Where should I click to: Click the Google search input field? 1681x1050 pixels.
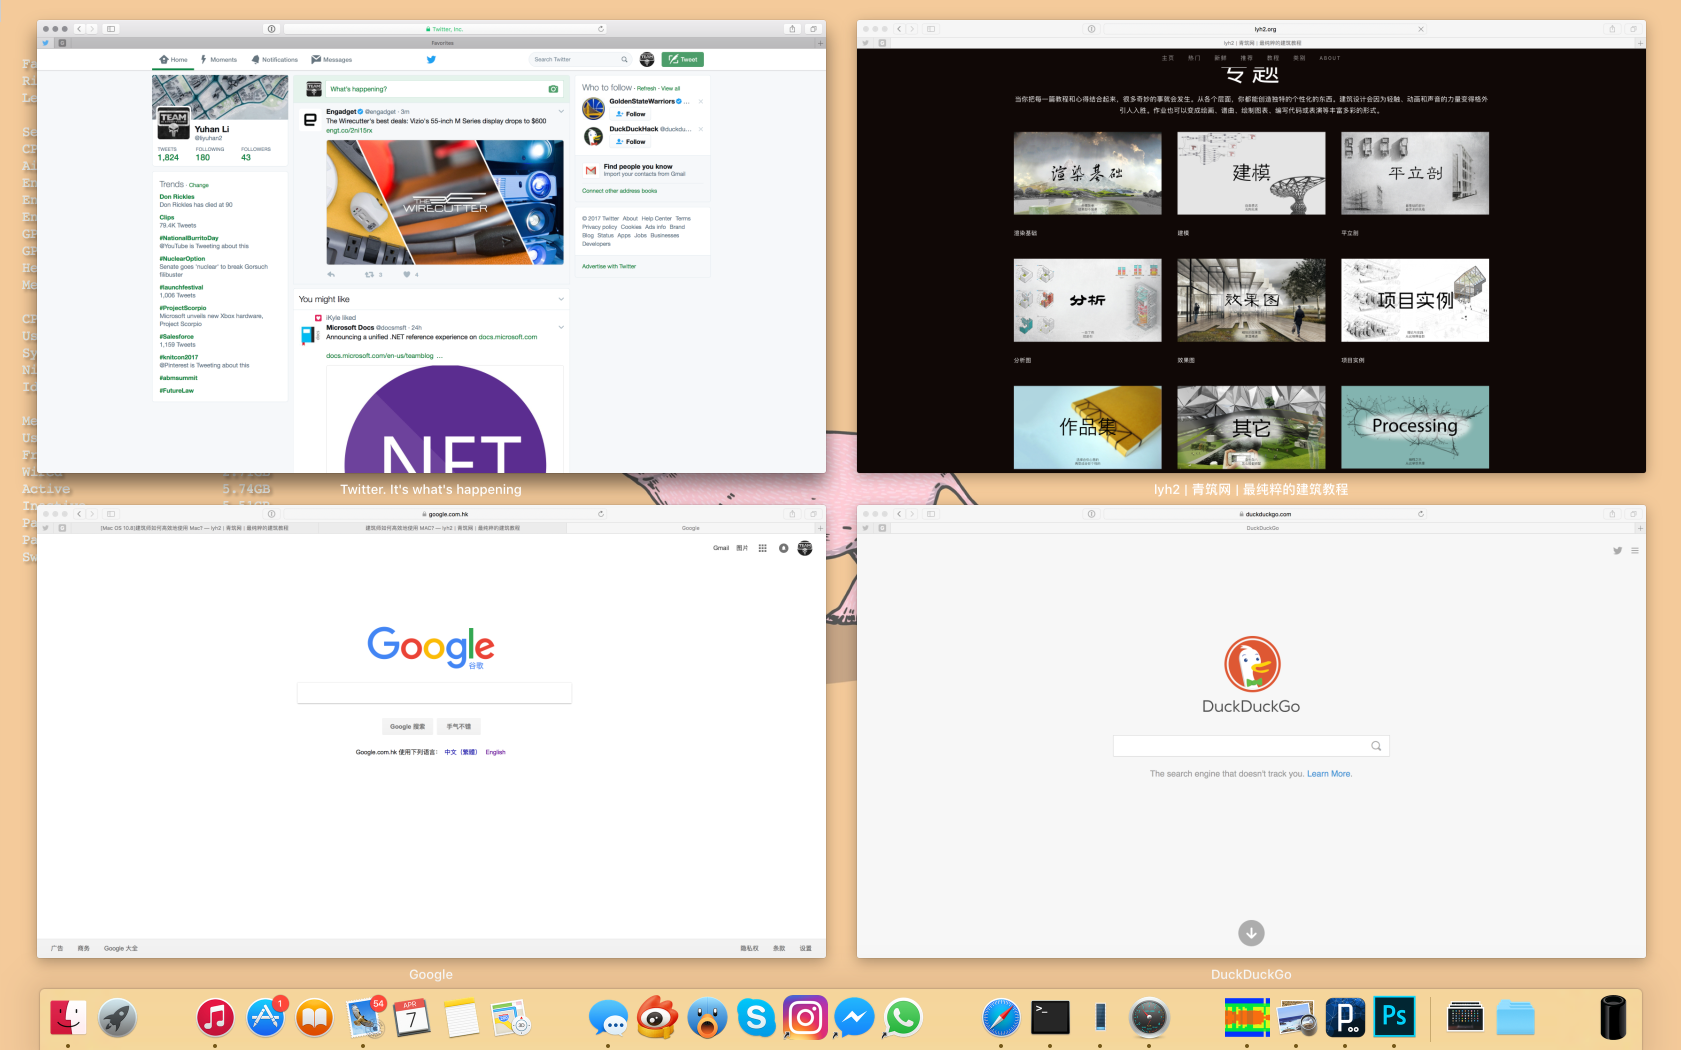click(434, 693)
